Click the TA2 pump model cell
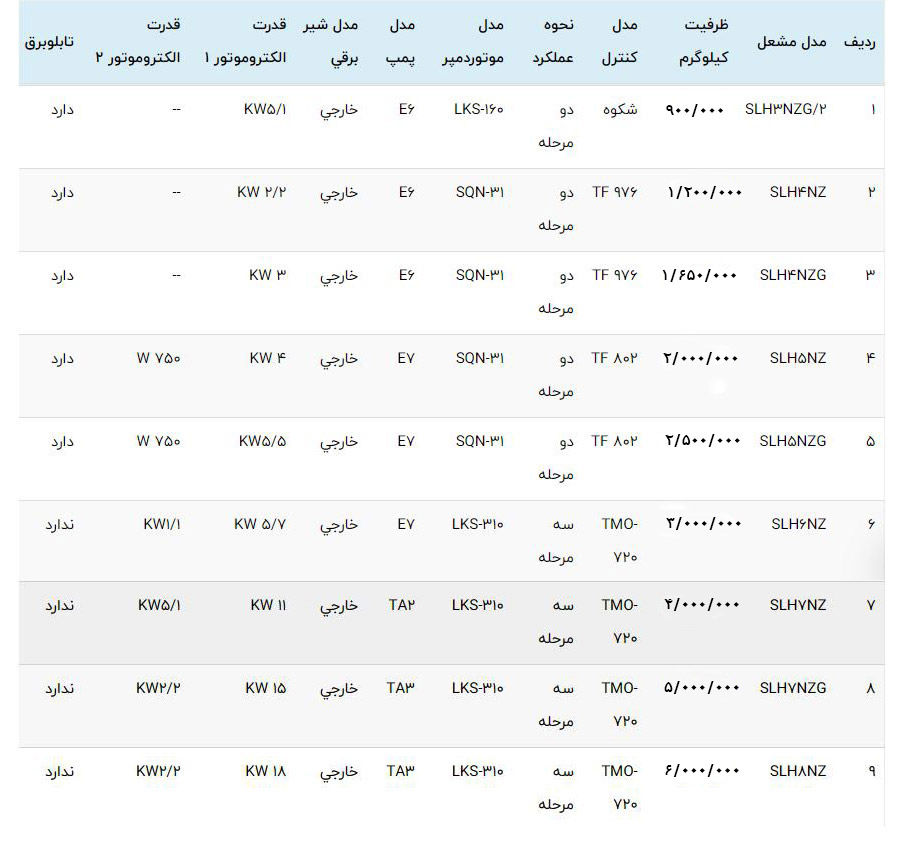Image resolution: width=903 pixels, height=847 pixels. tap(401, 605)
